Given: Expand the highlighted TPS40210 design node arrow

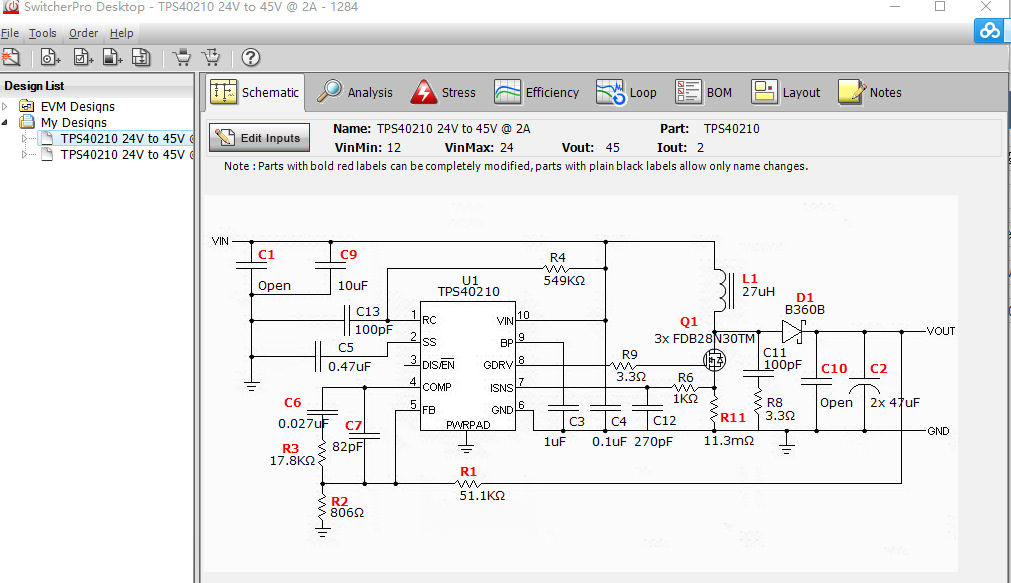Looking at the screenshot, I should [25, 138].
